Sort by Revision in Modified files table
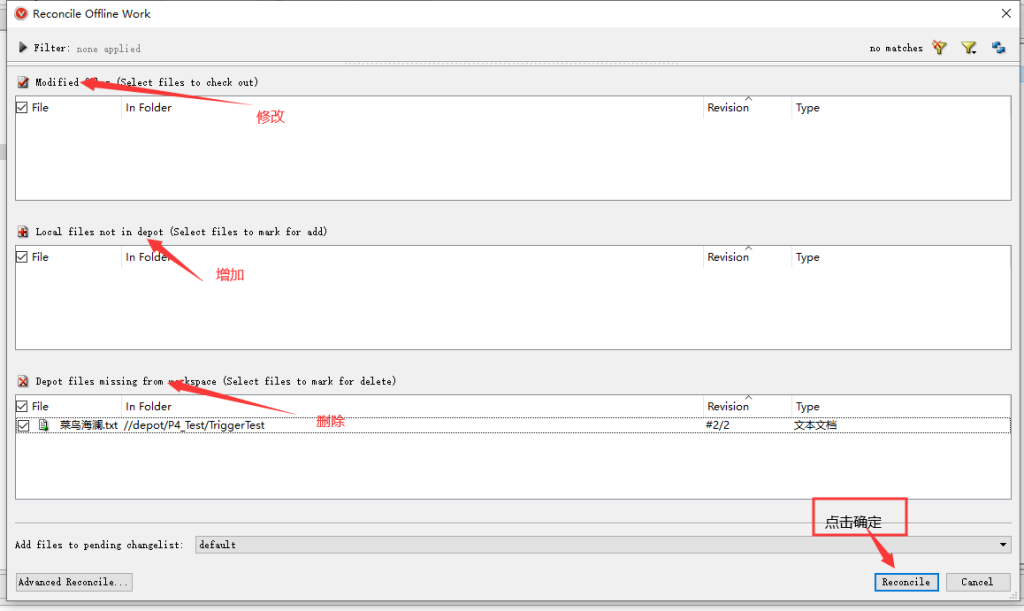Viewport: 1024px width, 611px height. pos(728,108)
